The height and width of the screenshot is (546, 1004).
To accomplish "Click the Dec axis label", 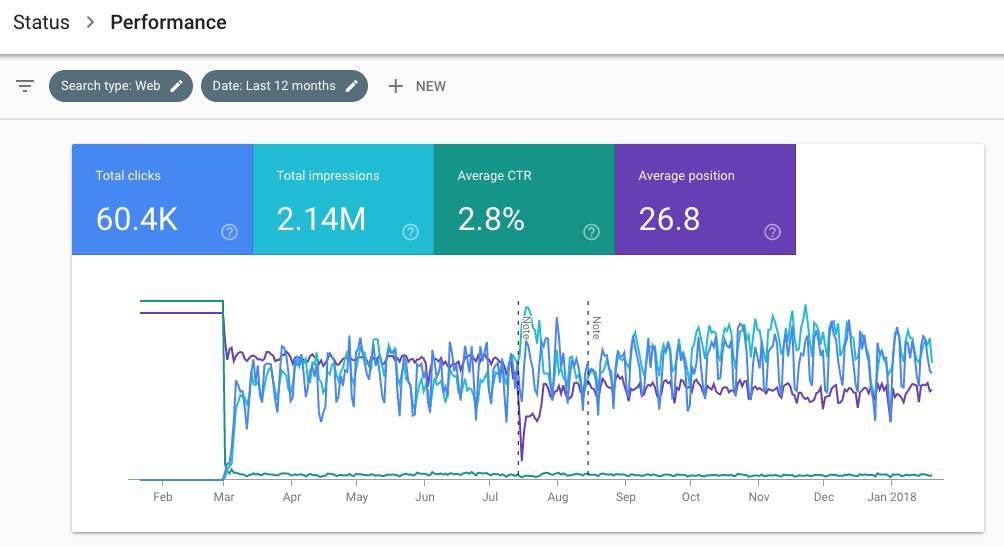I will click(823, 497).
